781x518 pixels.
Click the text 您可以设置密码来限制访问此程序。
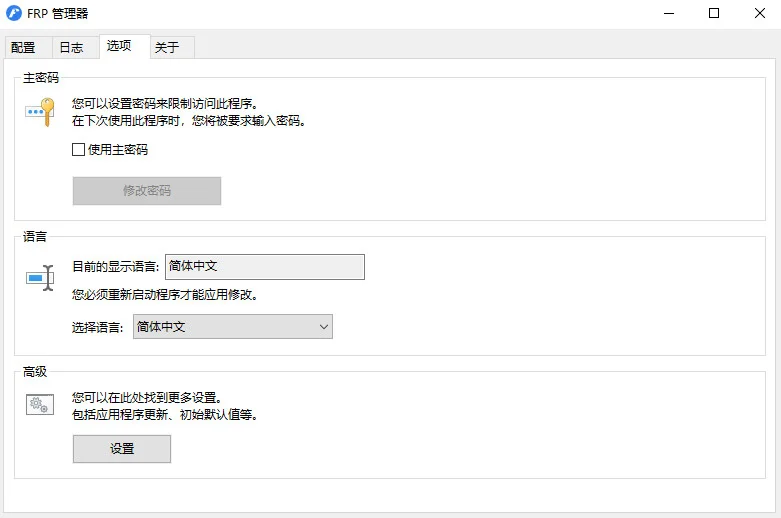point(166,104)
